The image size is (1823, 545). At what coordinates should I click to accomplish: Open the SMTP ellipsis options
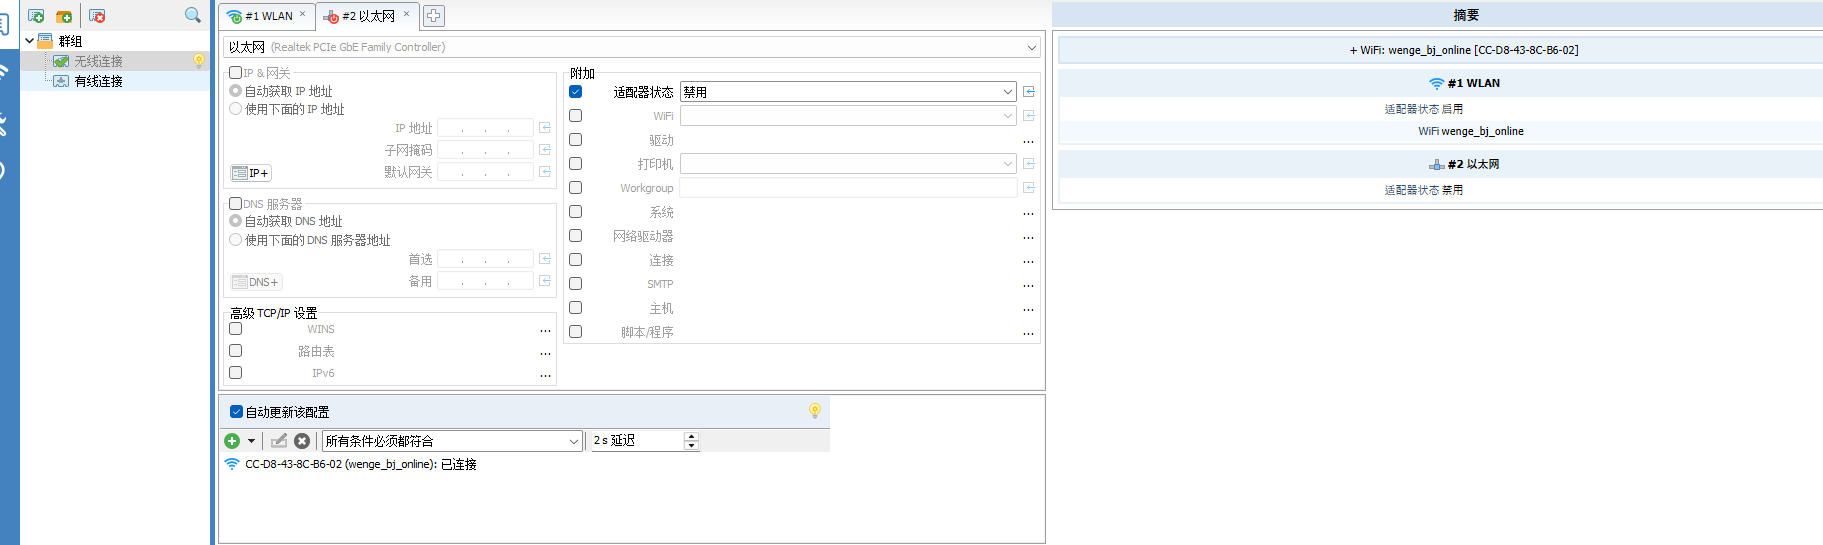click(x=1028, y=285)
